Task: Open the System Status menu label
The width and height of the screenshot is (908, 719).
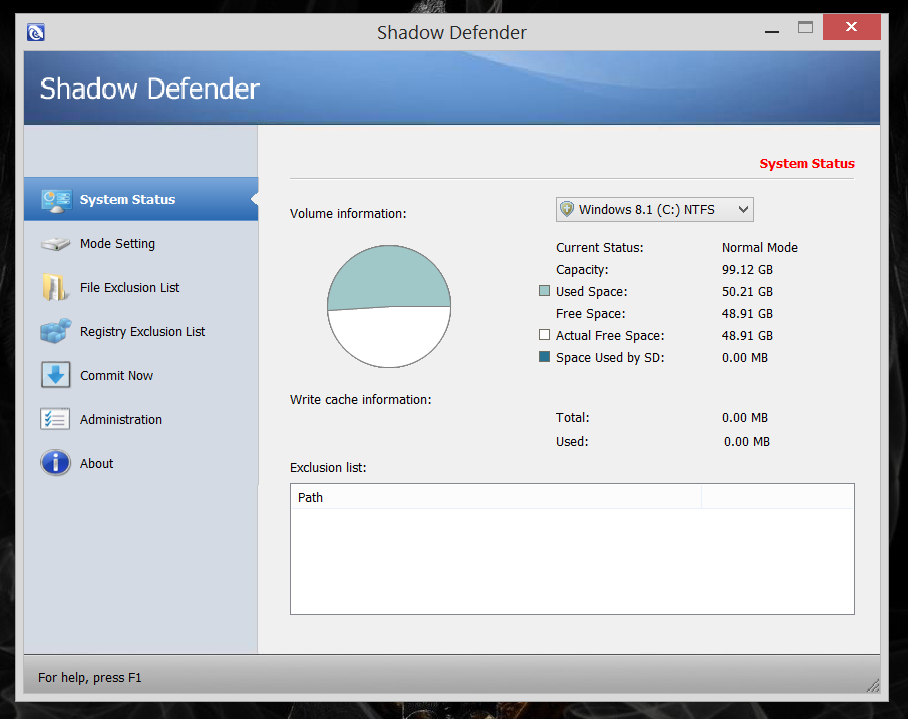Action: 127,200
